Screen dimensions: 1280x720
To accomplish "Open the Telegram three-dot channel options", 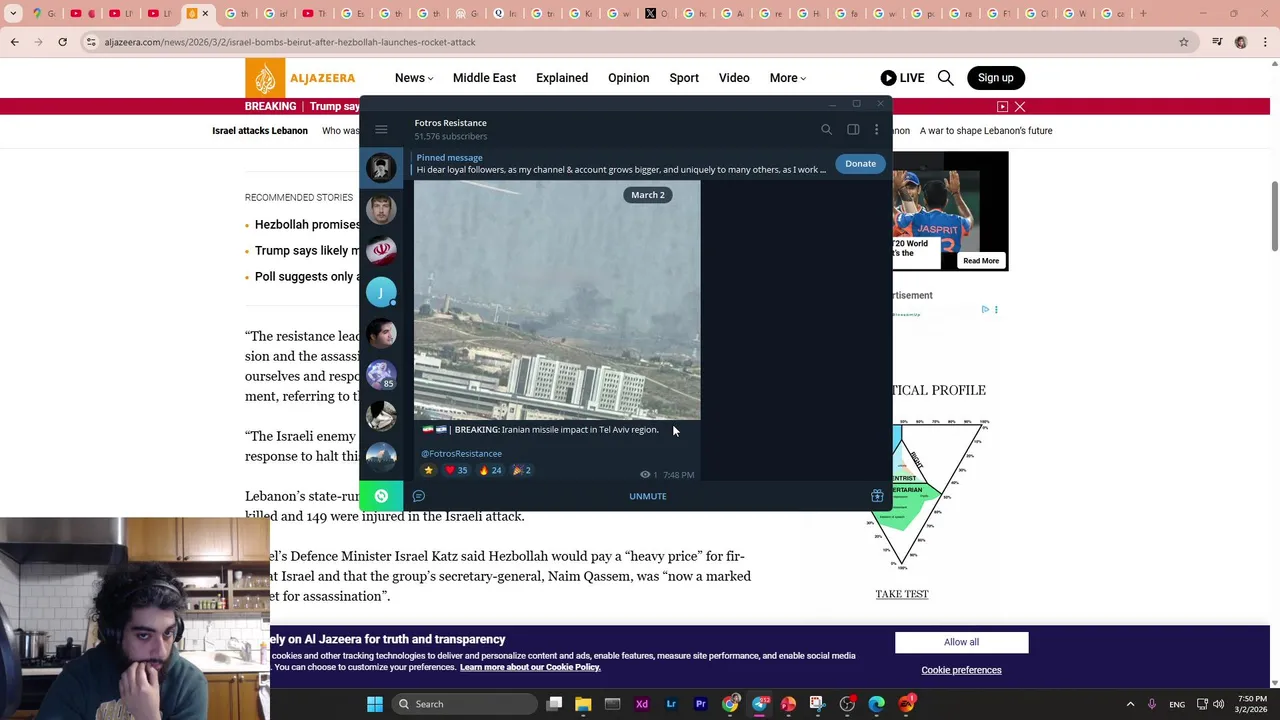I will click(x=876, y=129).
